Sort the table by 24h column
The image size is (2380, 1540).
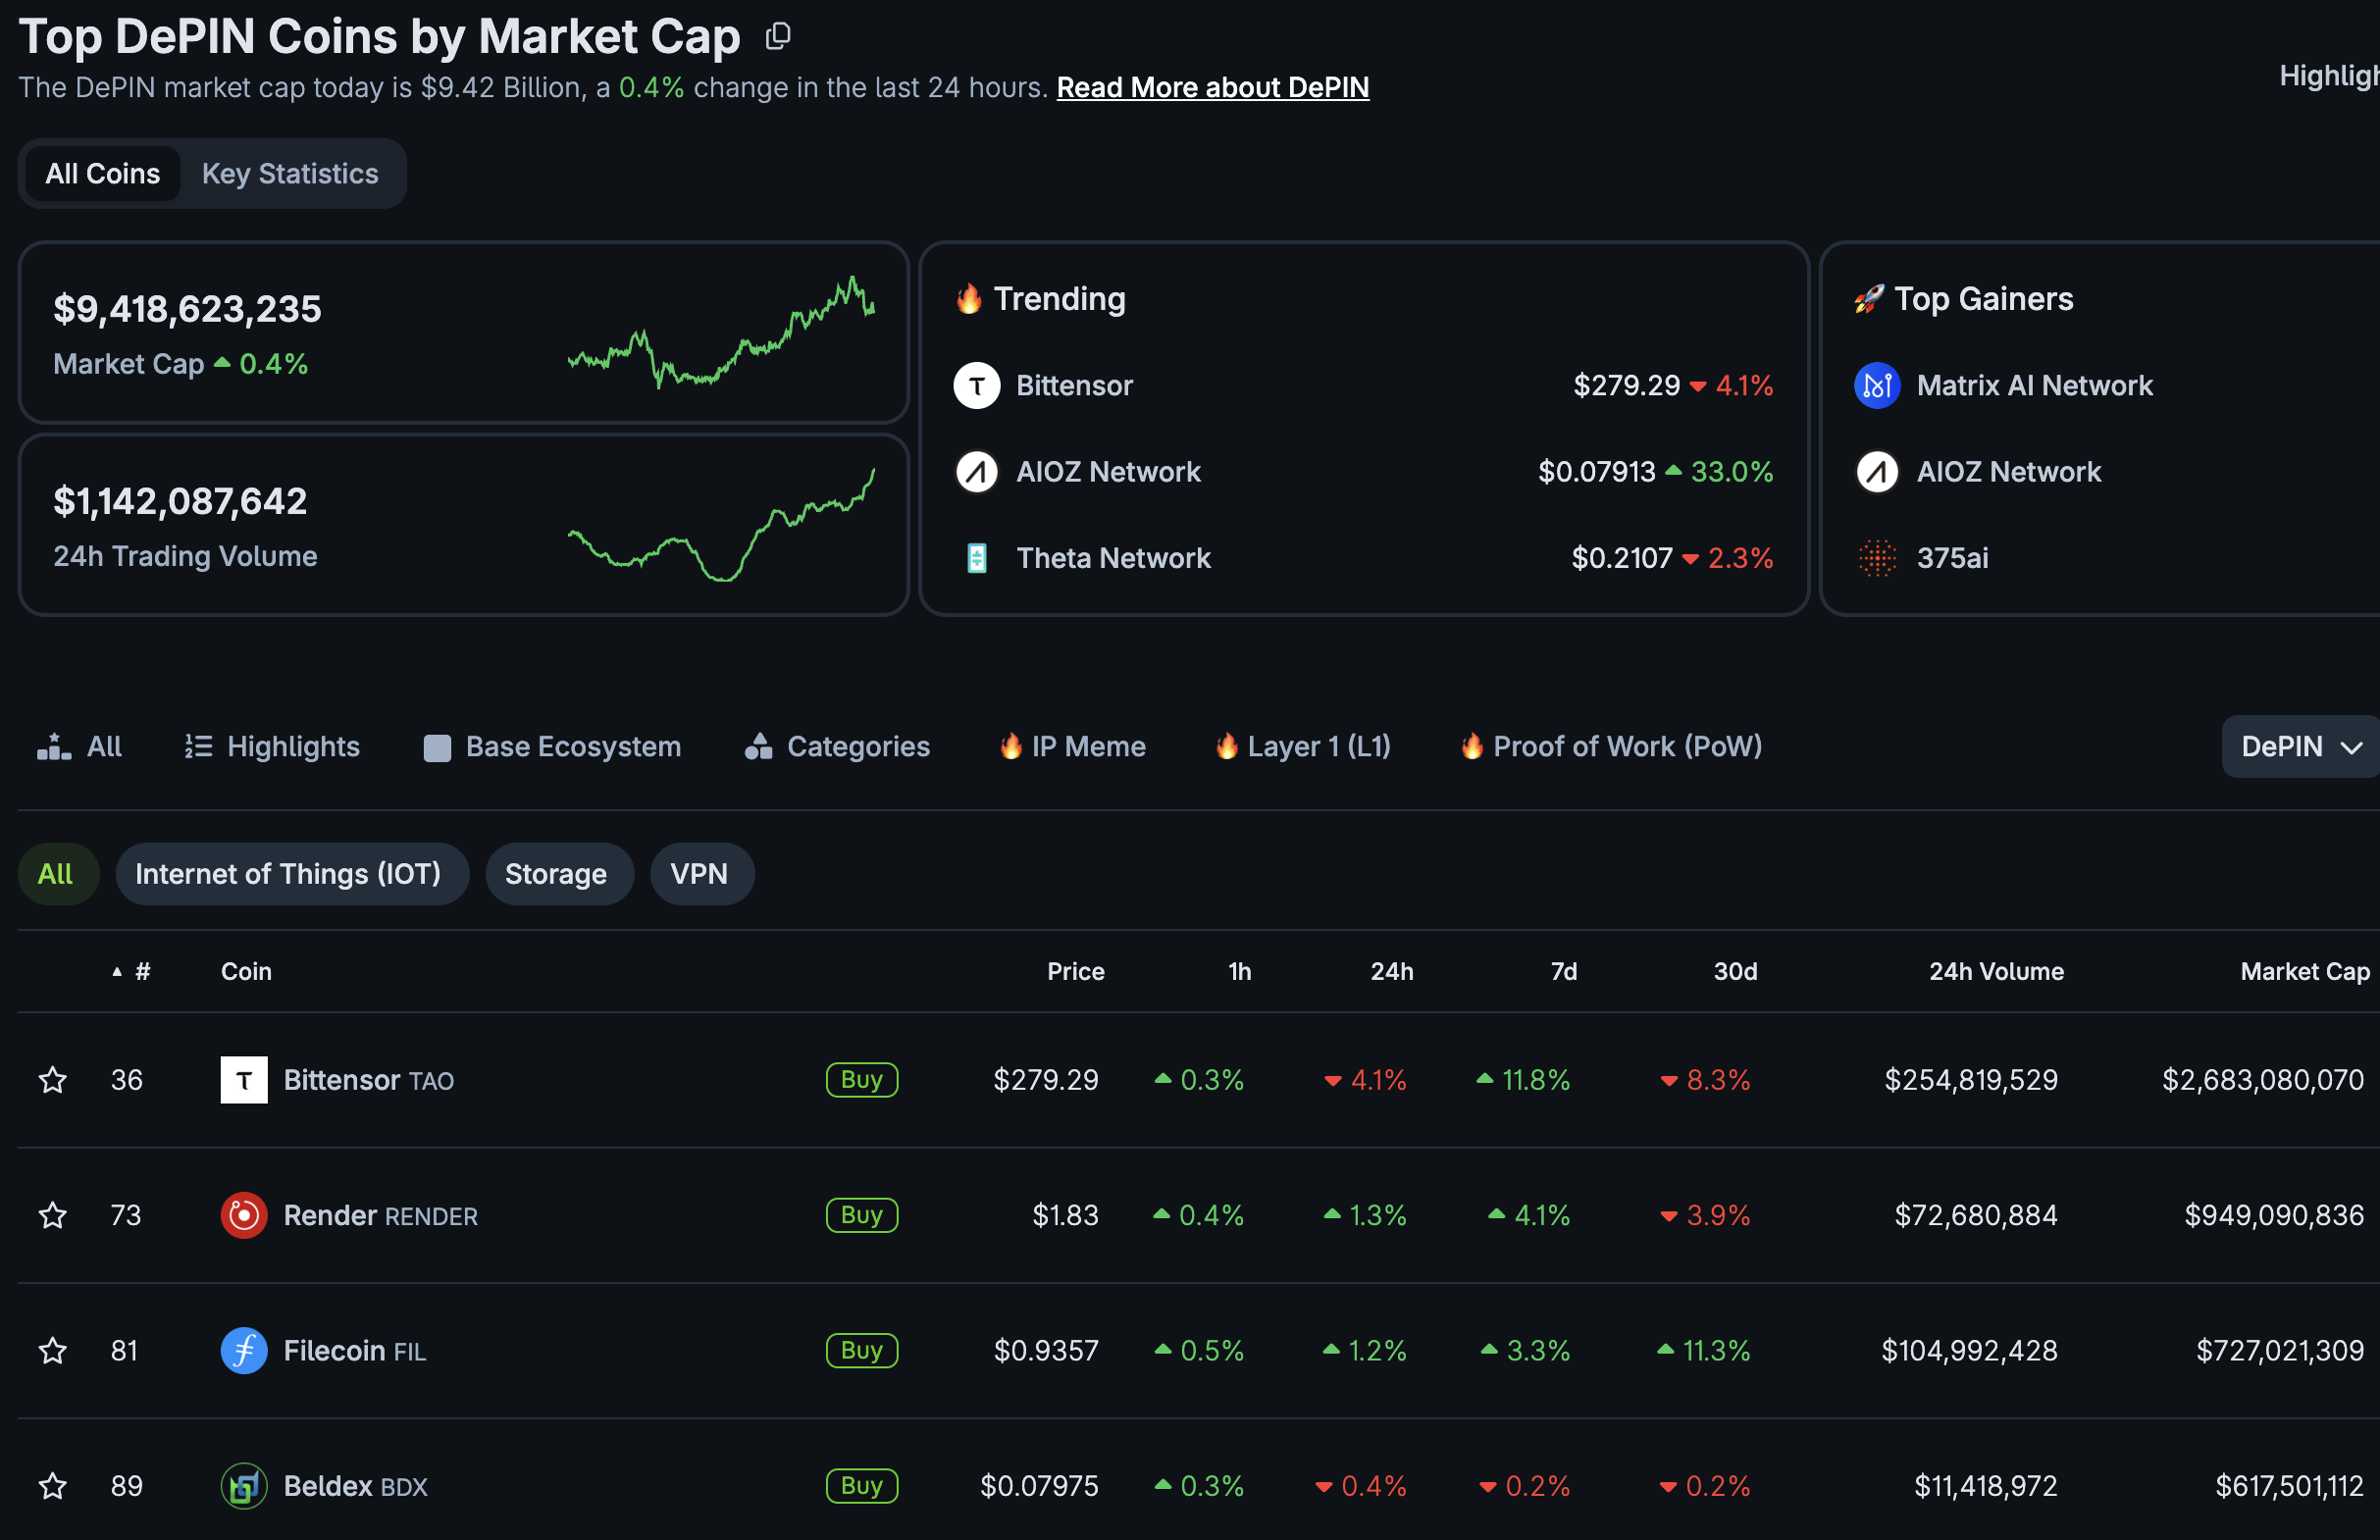pyautogui.click(x=1391, y=971)
